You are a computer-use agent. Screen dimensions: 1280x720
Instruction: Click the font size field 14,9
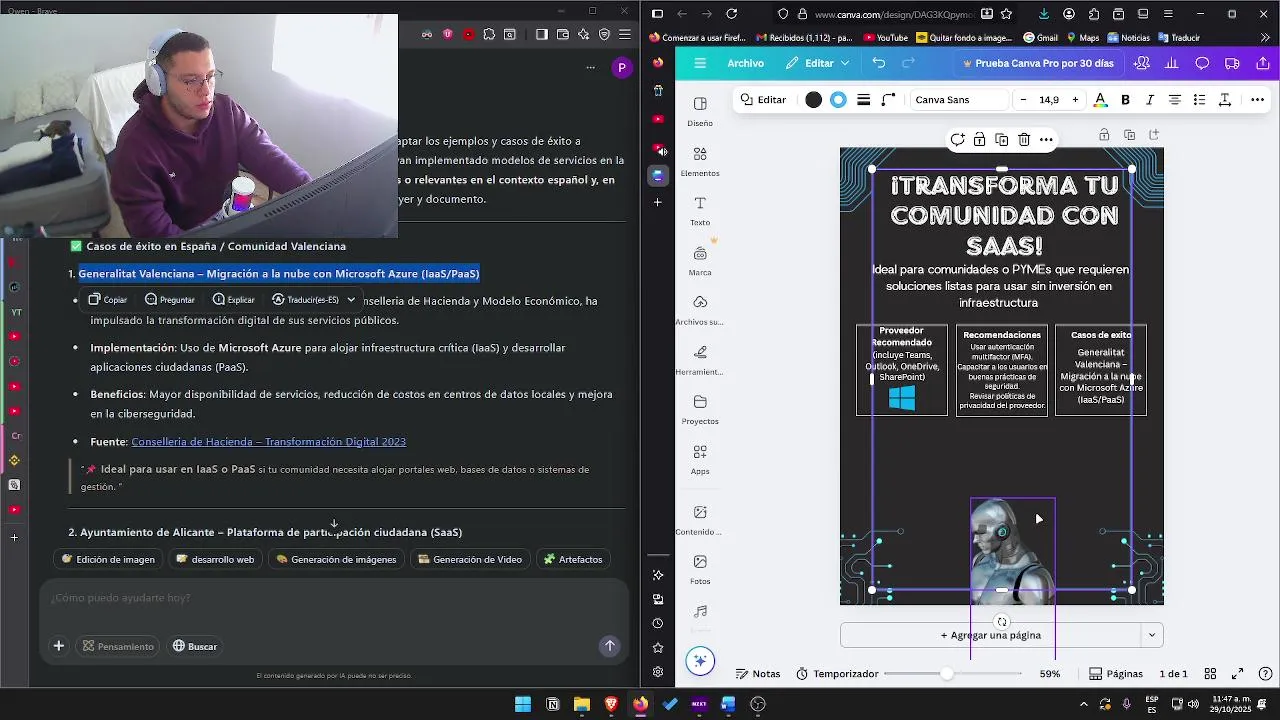(x=1049, y=100)
